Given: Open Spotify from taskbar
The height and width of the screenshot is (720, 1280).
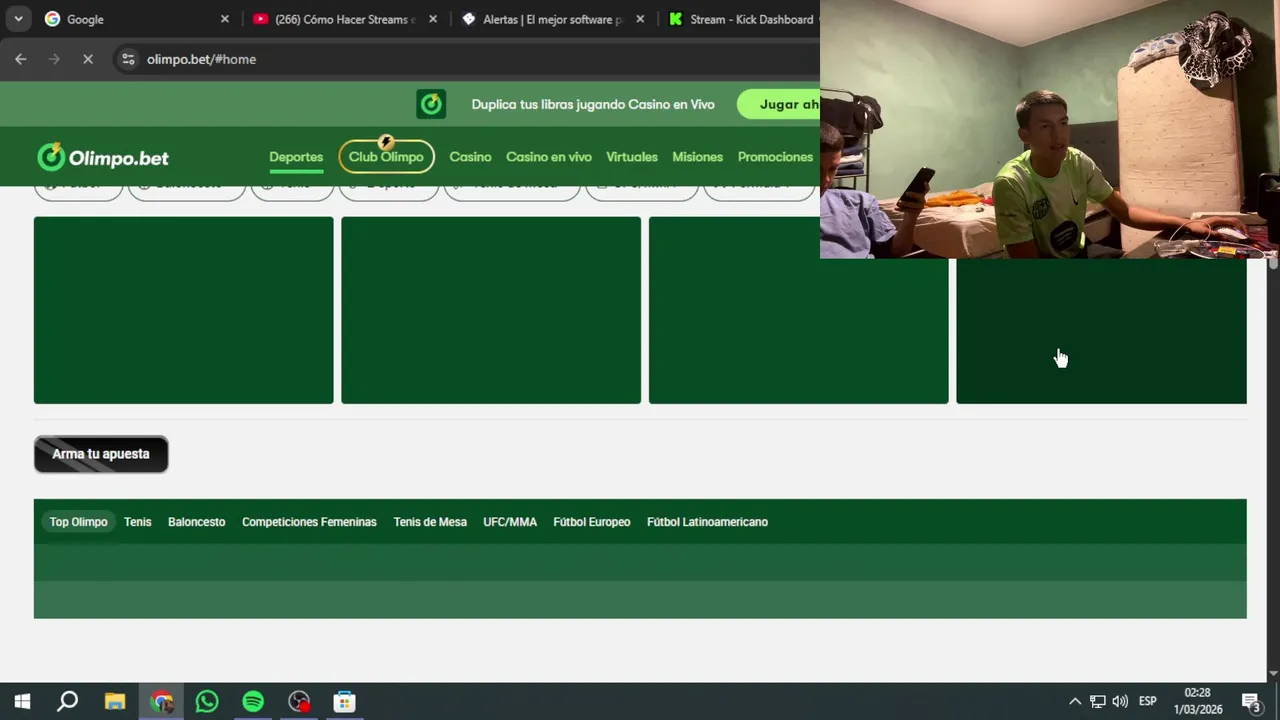Looking at the screenshot, I should 253,701.
